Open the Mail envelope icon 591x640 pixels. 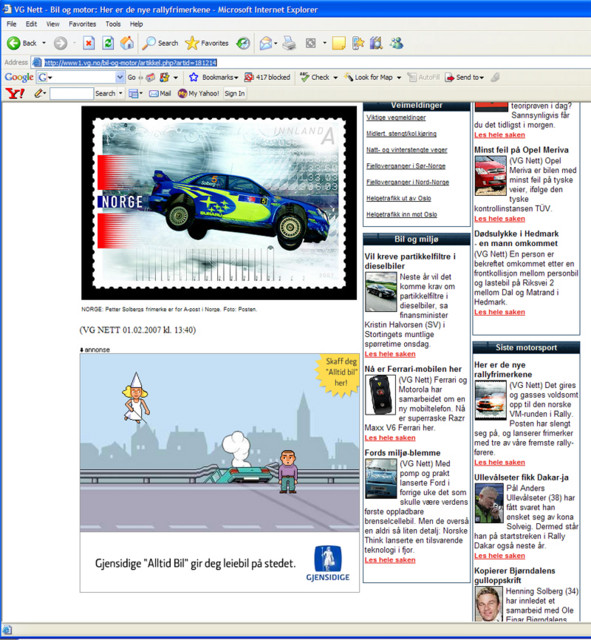[x=265, y=43]
